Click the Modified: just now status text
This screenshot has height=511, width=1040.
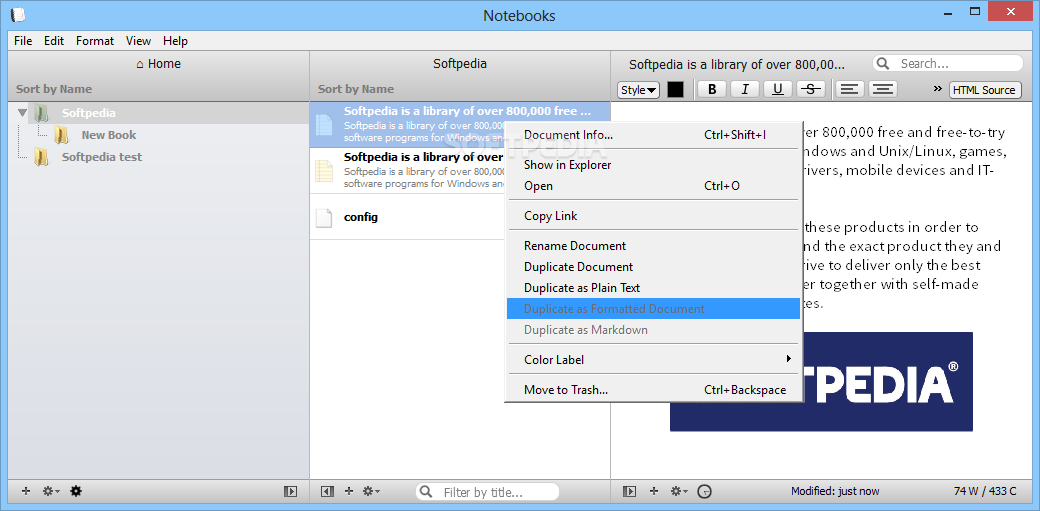835,491
